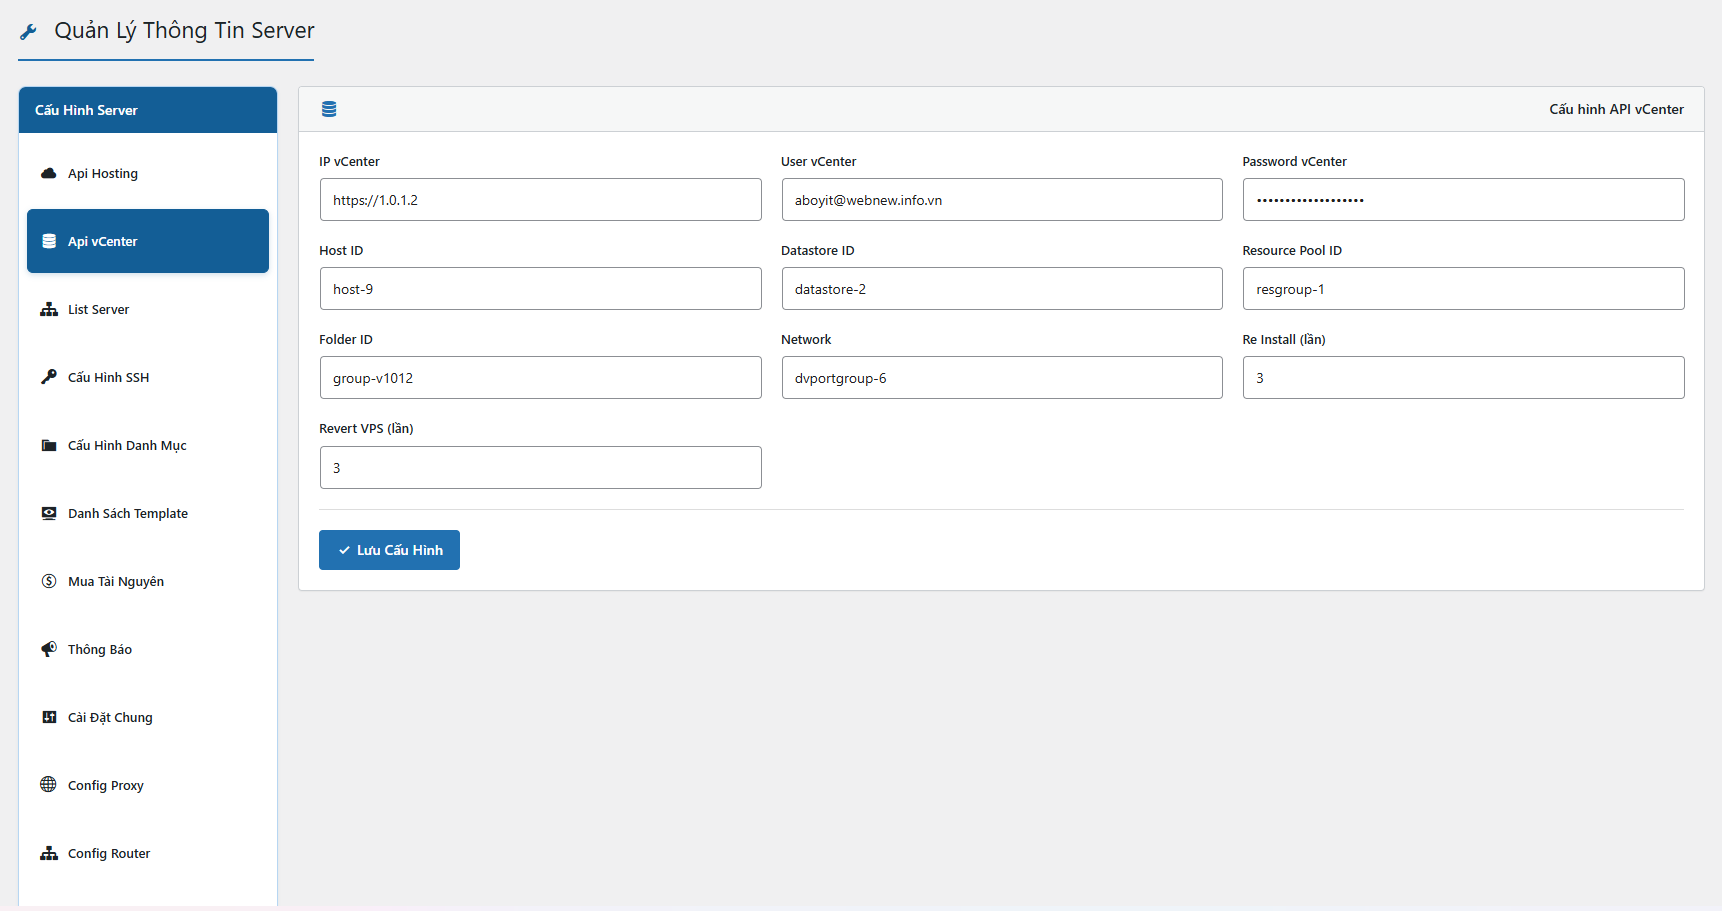
Task: Click the Cấu hình API vCenter title text
Action: click(1616, 109)
